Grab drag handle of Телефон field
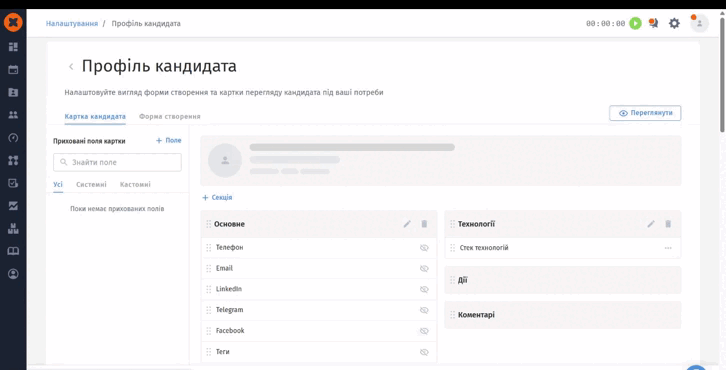 (x=209, y=248)
